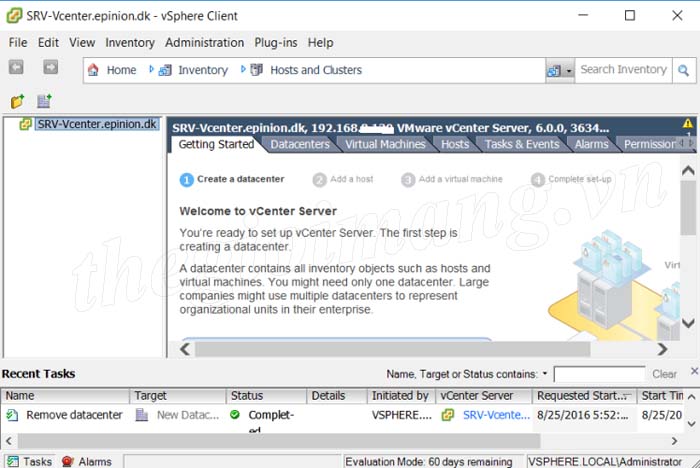This screenshot has width=700, height=468.
Task: Click the Remove datacenter task icon
Action: (x=12, y=415)
